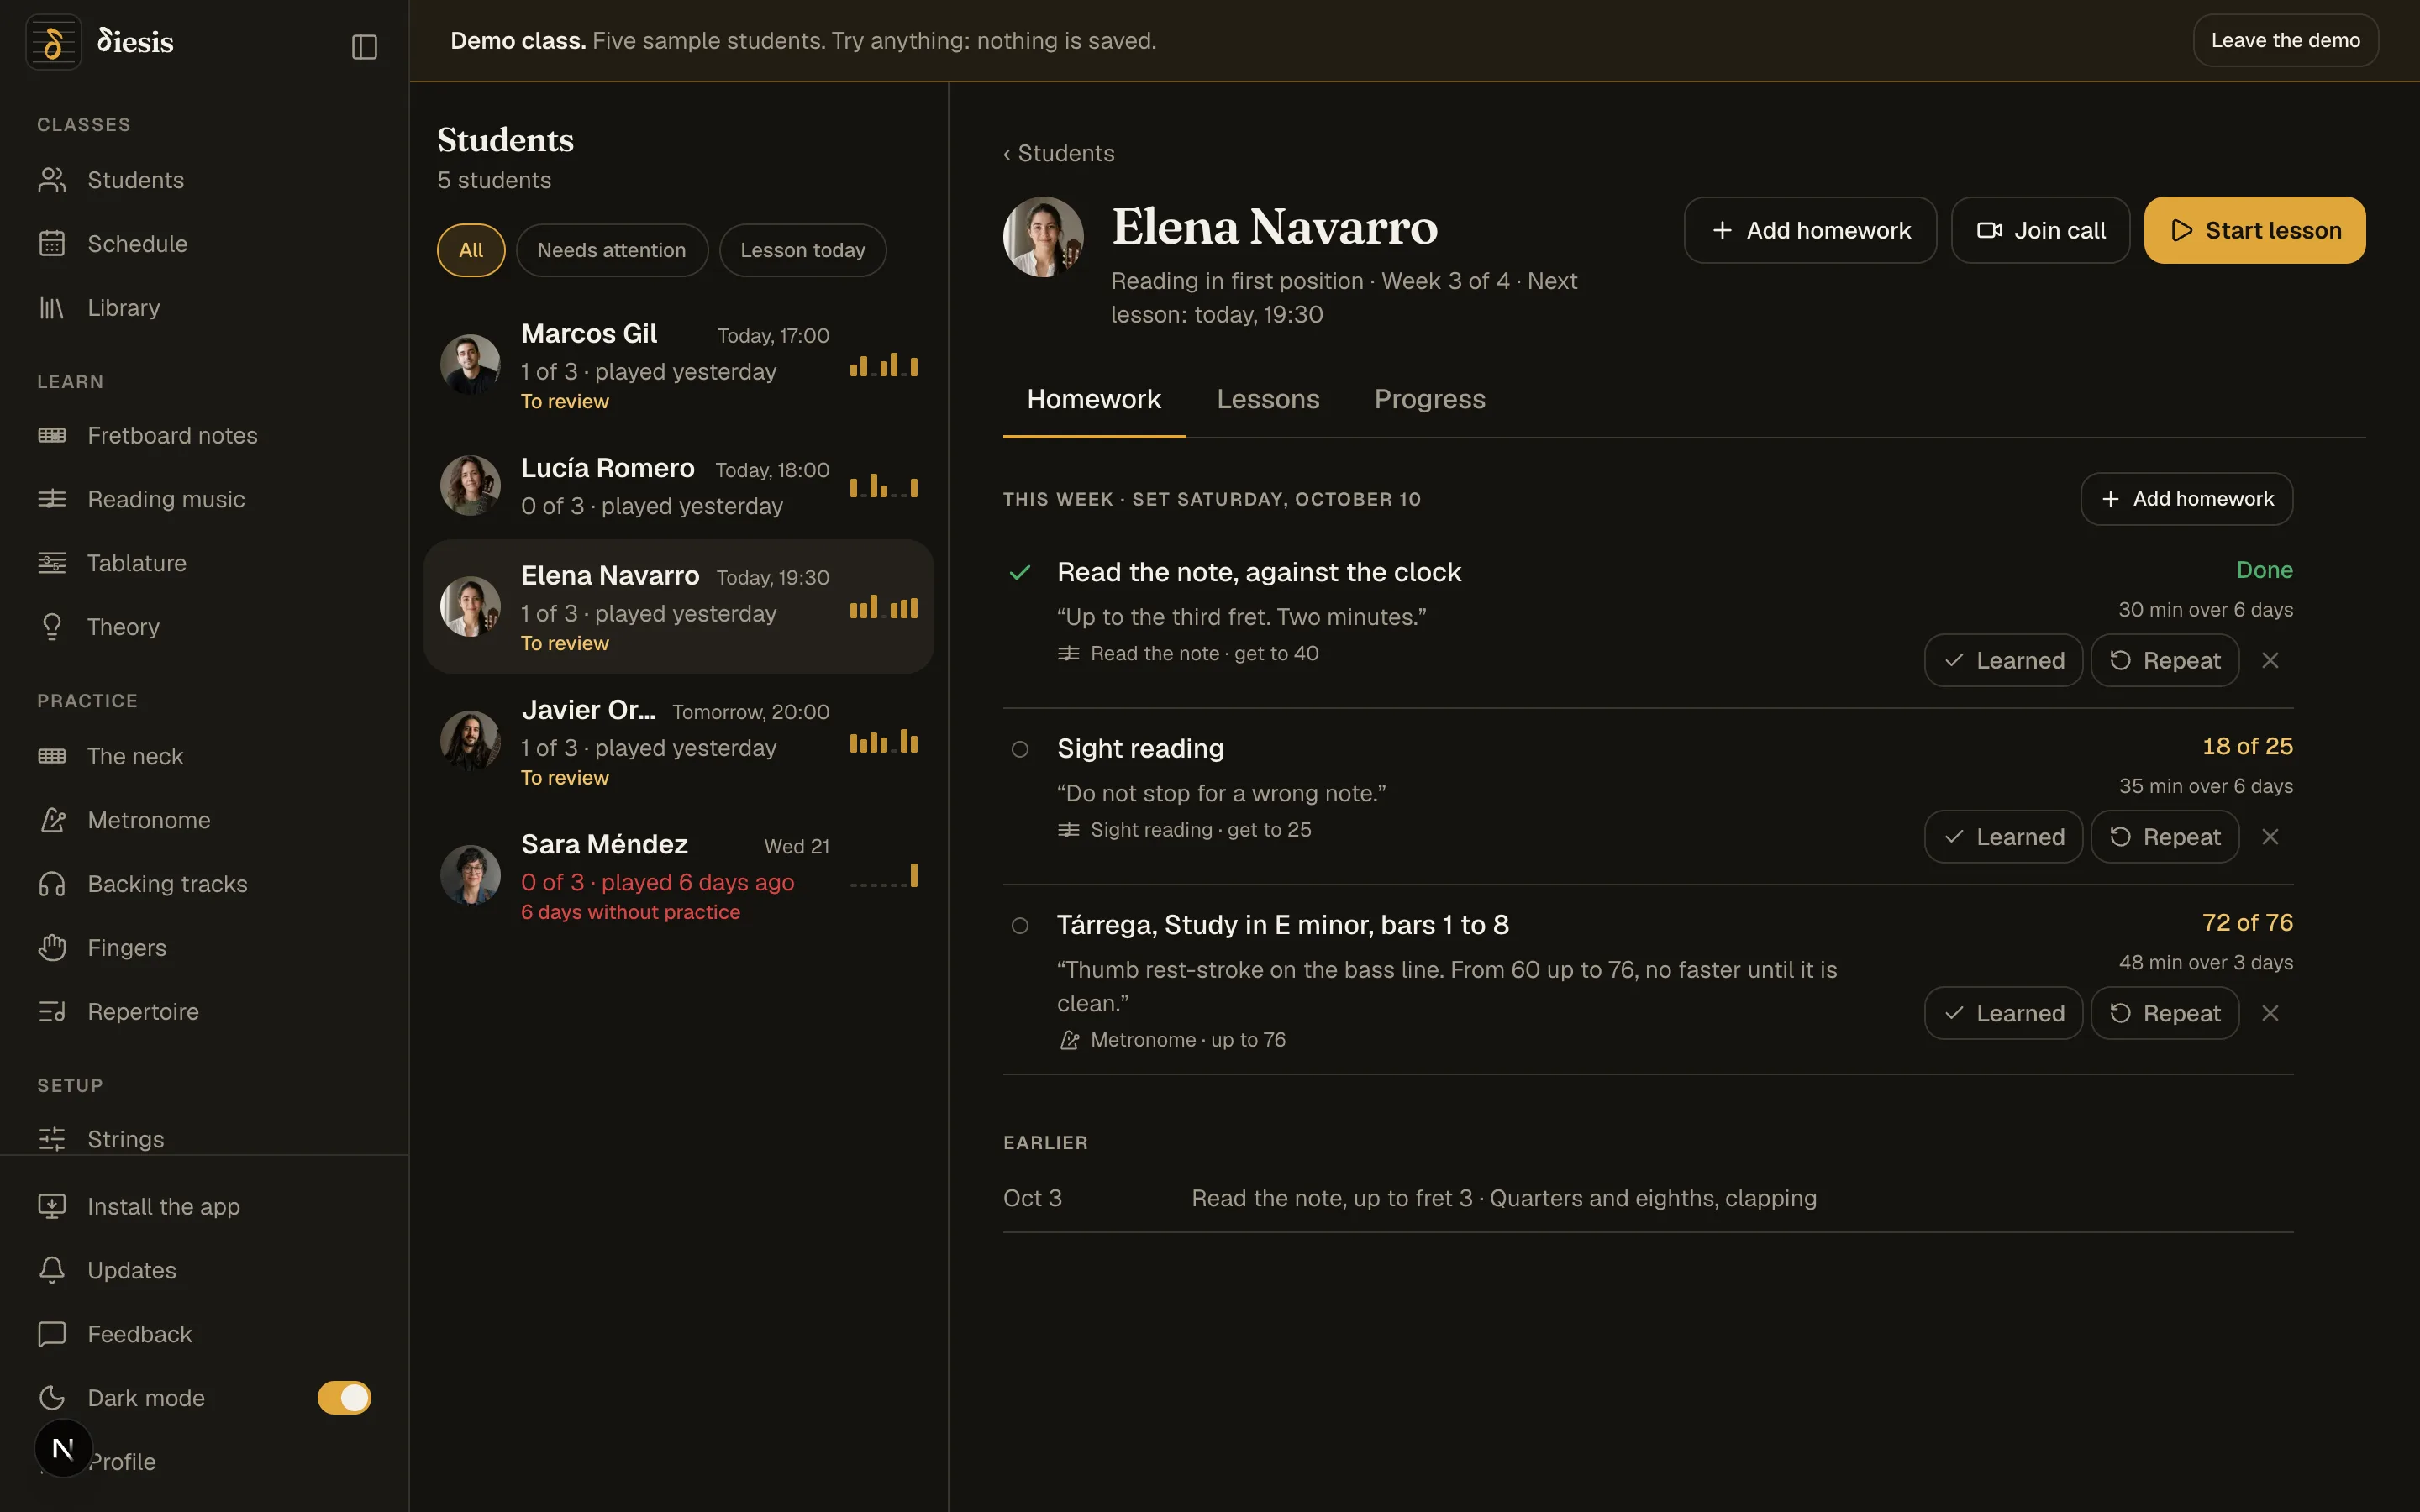The image size is (2420, 1512).
Task: Filter students by Lesson today
Action: tap(803, 250)
